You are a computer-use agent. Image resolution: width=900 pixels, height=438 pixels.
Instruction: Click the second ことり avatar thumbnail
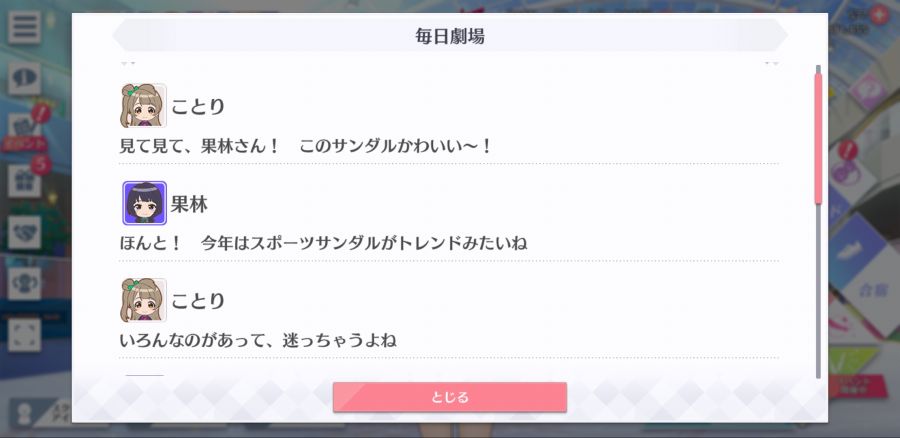[x=143, y=300]
